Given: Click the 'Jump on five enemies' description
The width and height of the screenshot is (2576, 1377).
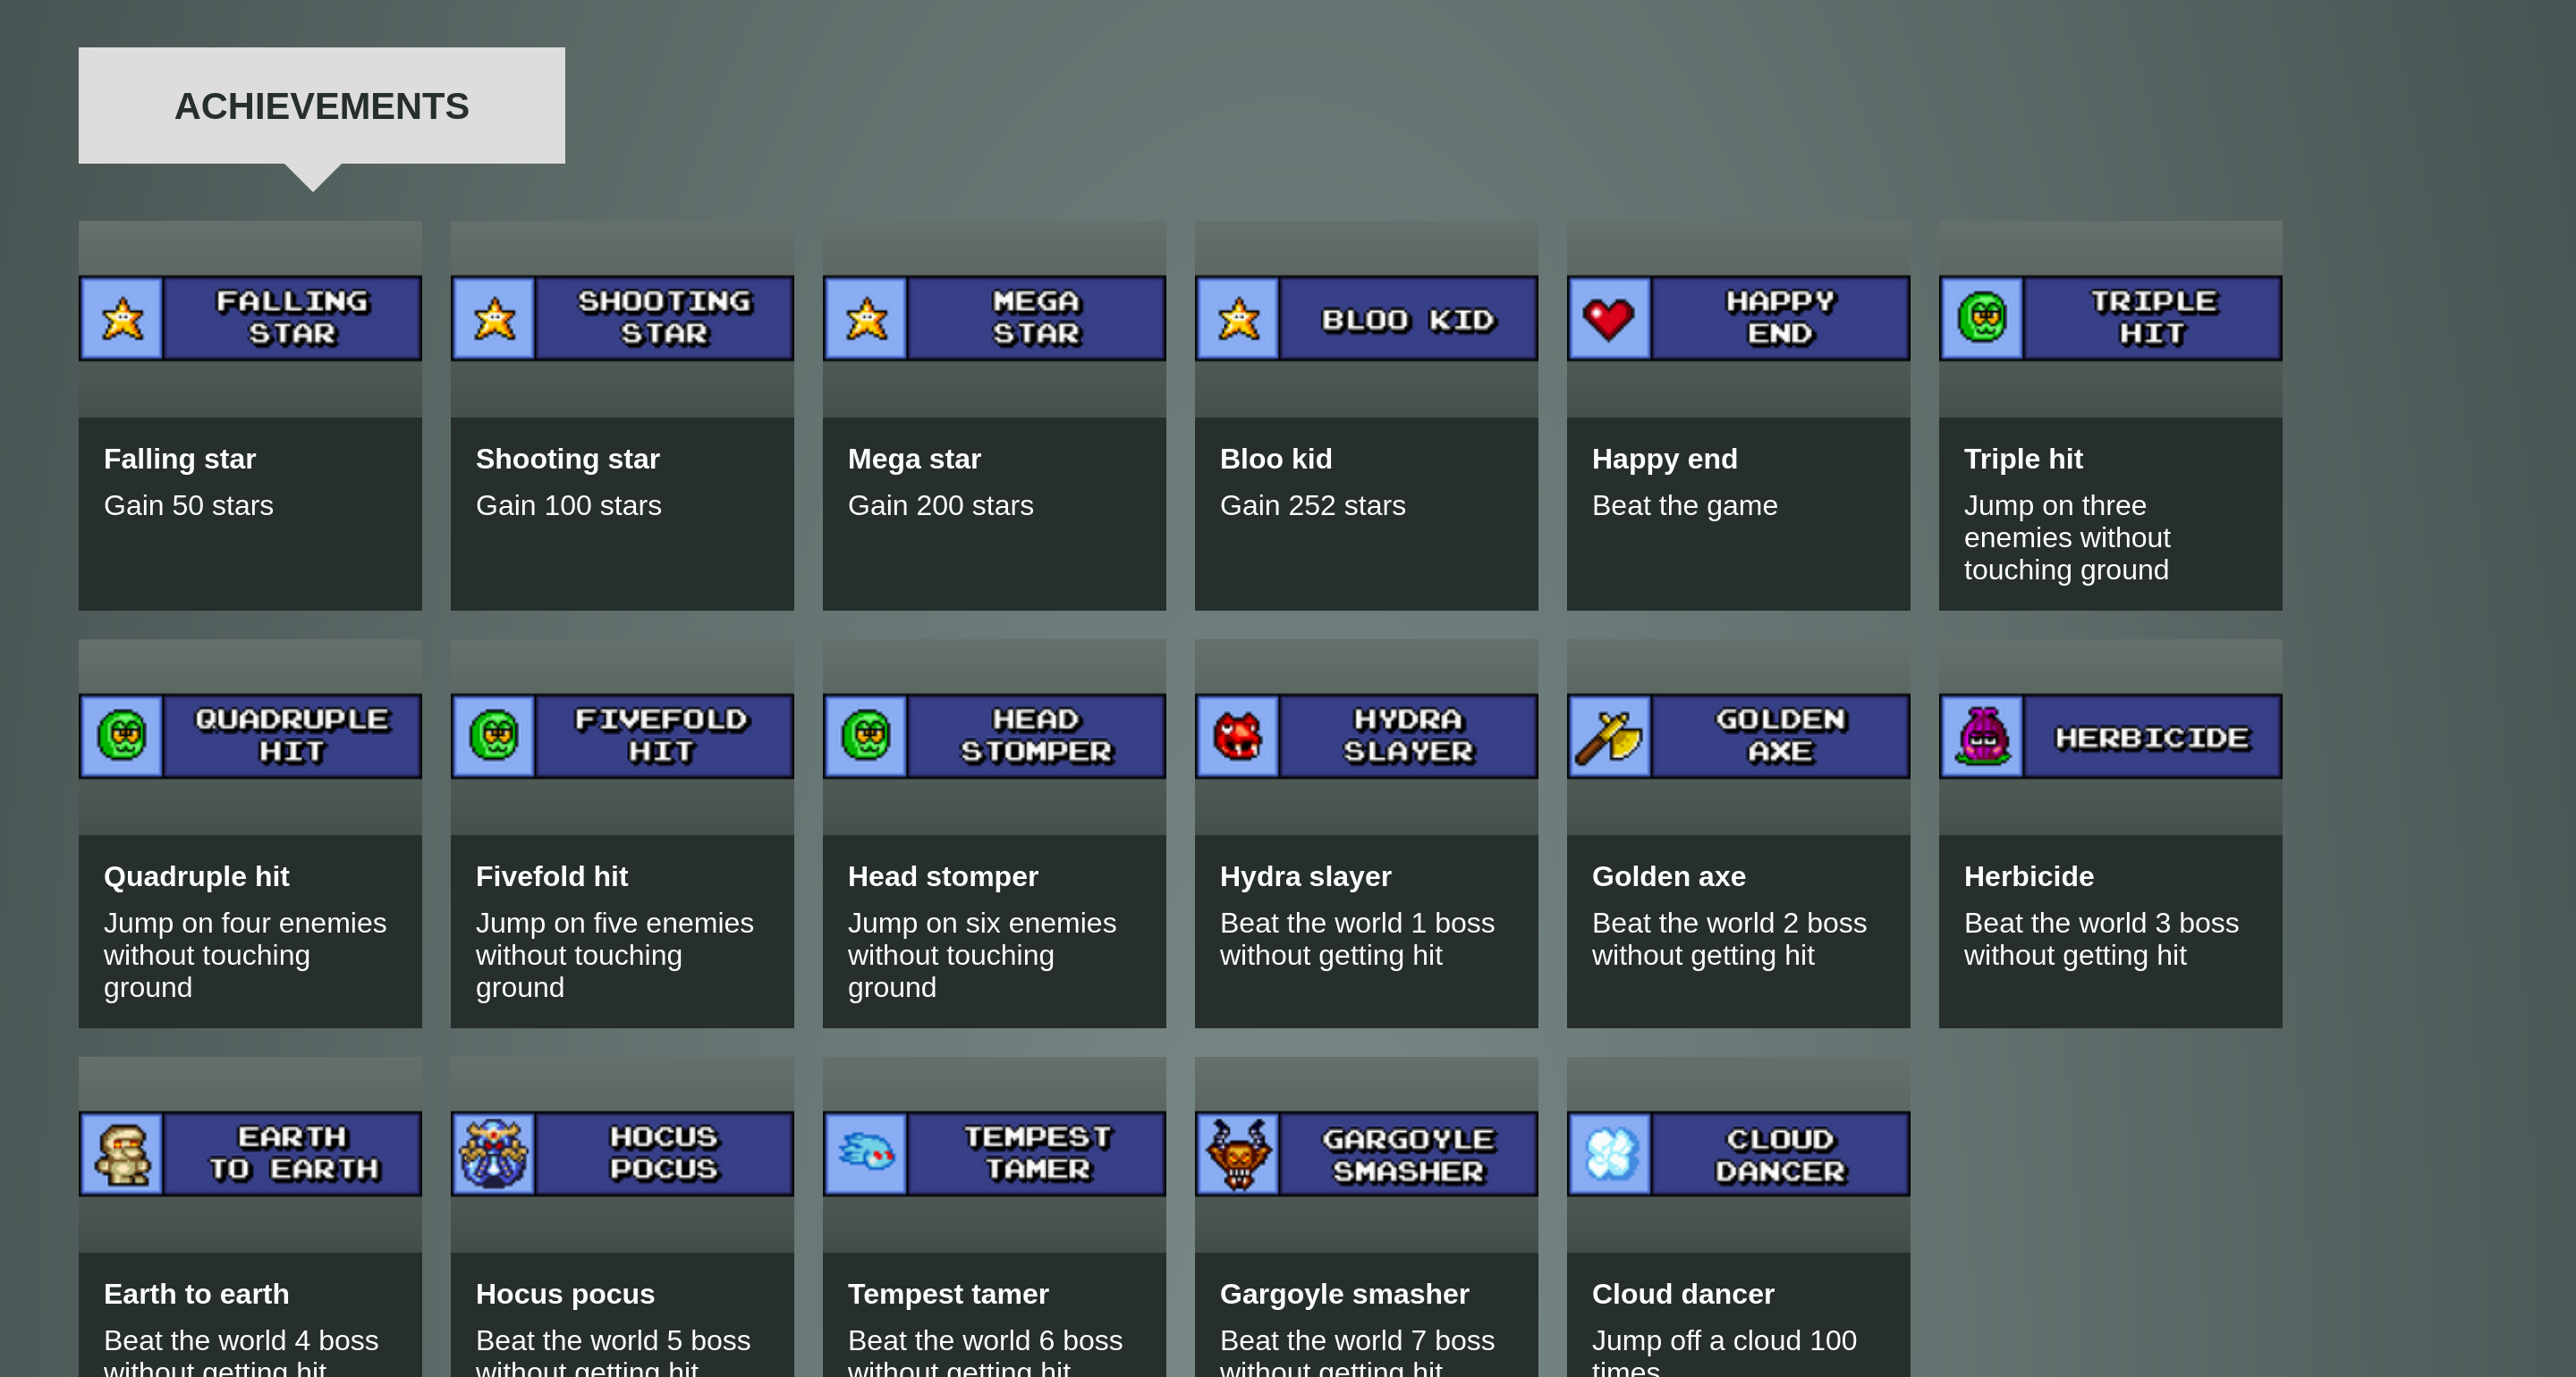Looking at the screenshot, I should click(x=614, y=955).
